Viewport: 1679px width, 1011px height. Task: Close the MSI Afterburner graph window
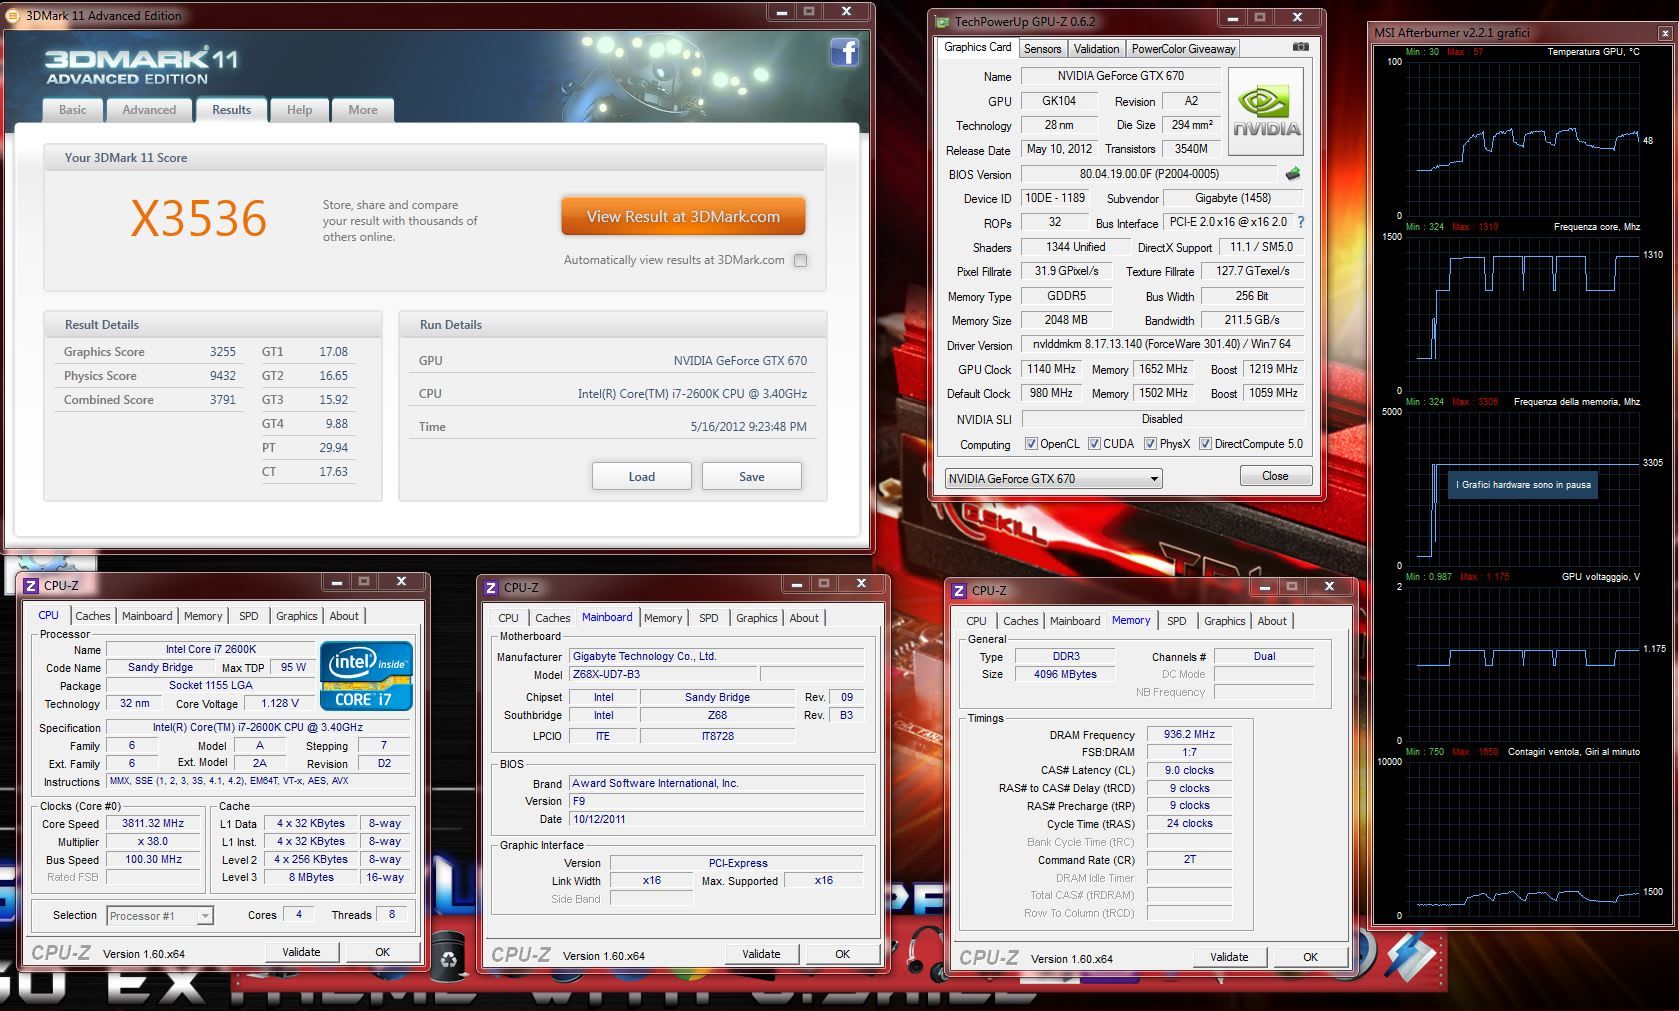click(1665, 33)
